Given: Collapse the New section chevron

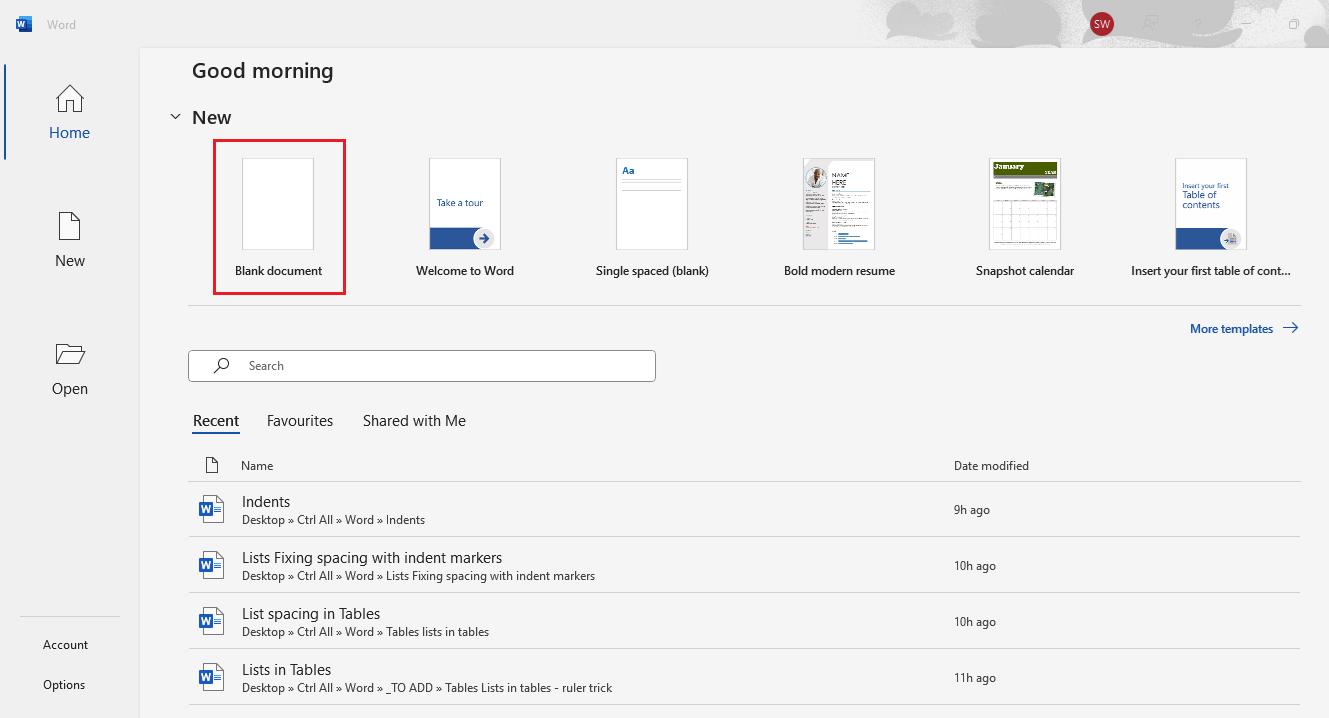Looking at the screenshot, I should (x=175, y=117).
